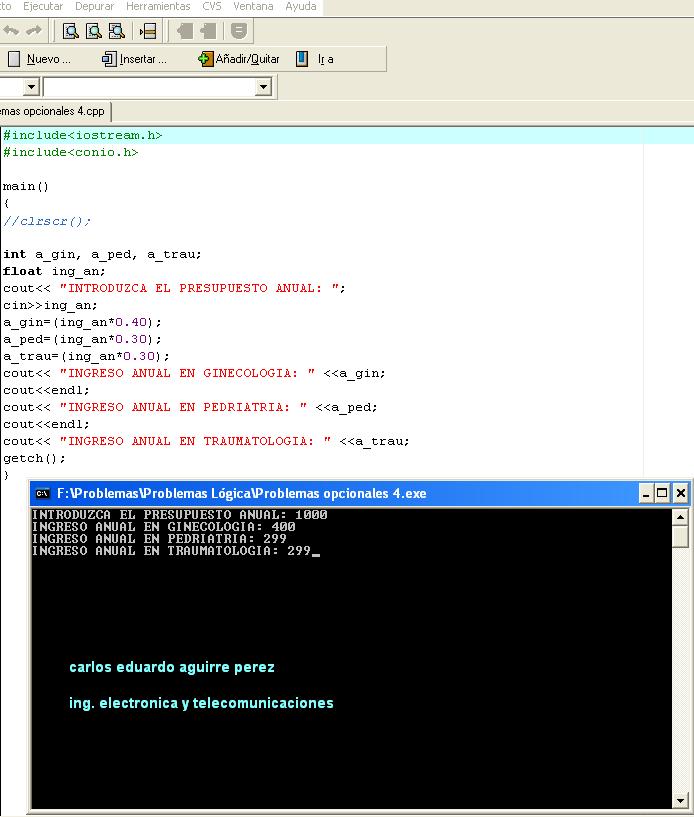Viewport: 694px width, 817px height.
Task: Open the Ventana menu
Action: click(x=253, y=6)
